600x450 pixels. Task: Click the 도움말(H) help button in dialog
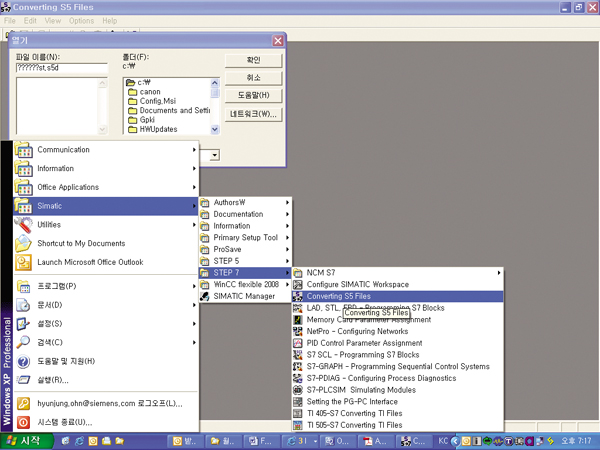click(253, 96)
